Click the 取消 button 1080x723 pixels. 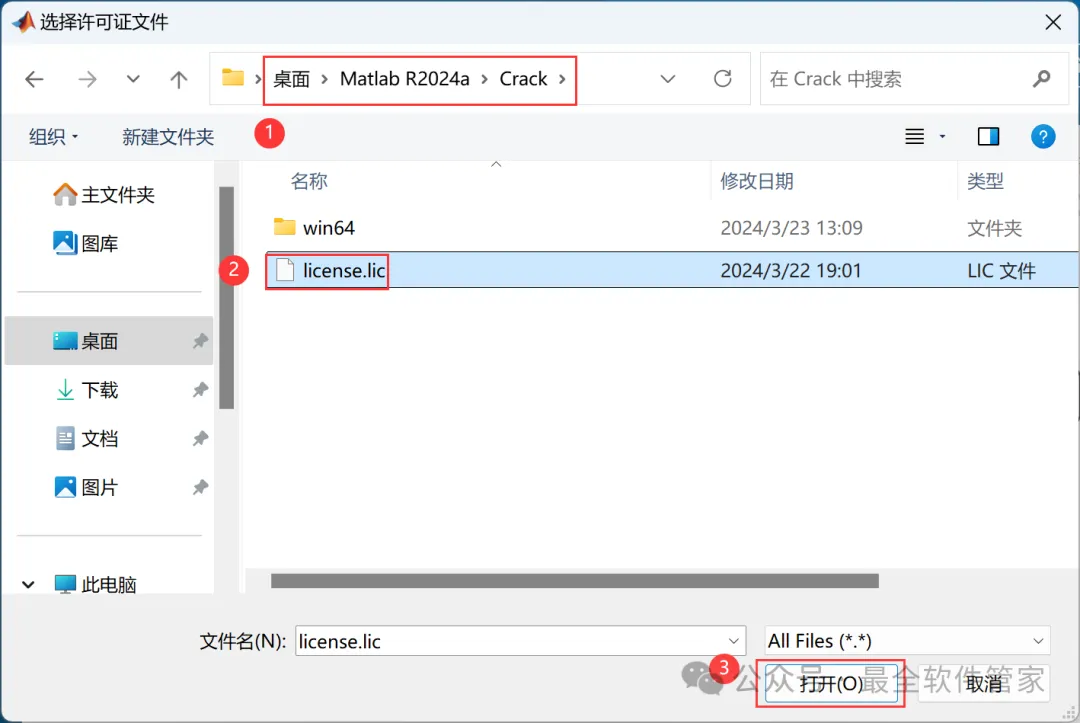click(x=984, y=683)
